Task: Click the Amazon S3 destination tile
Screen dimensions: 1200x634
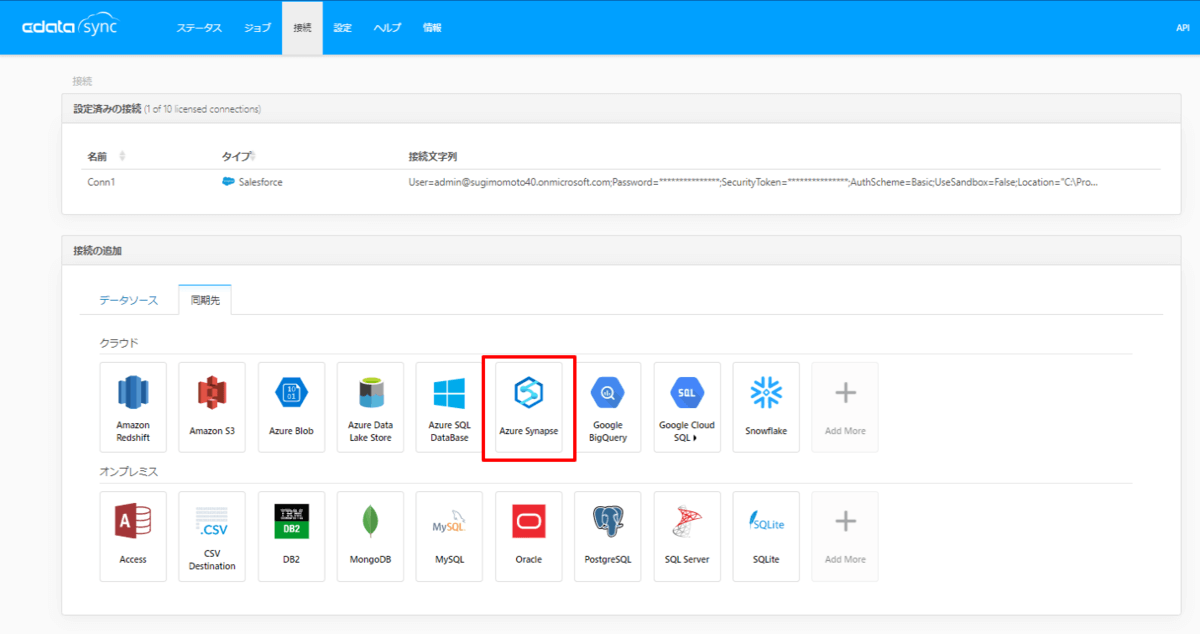Action: [212, 406]
